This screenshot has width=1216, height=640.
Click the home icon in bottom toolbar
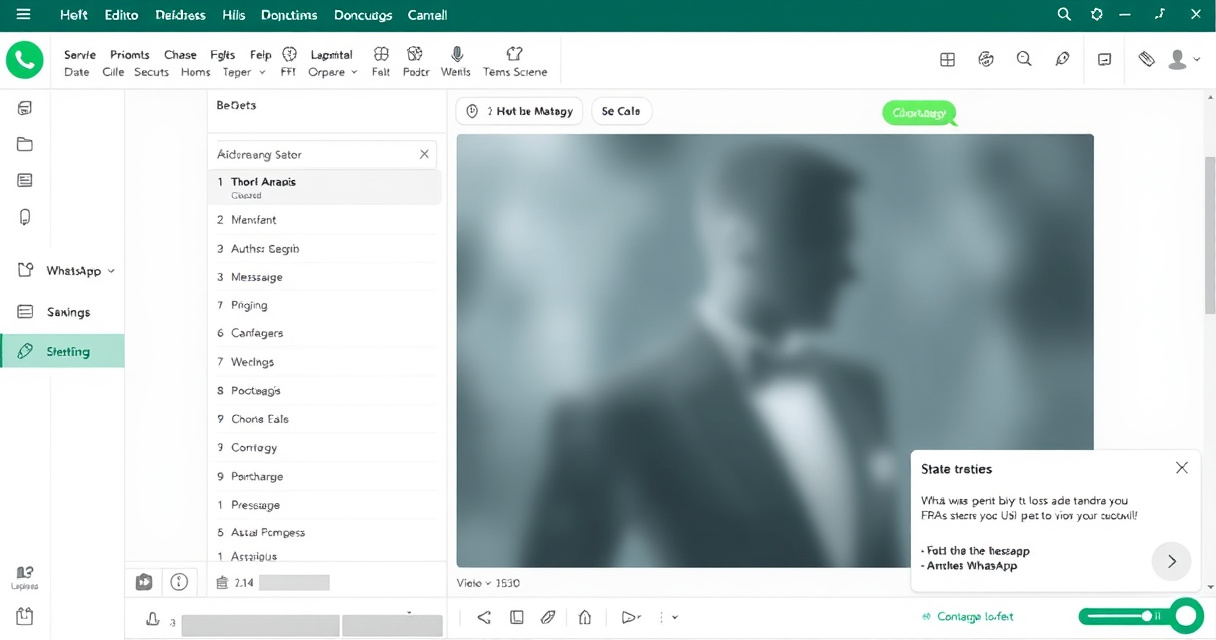point(585,617)
